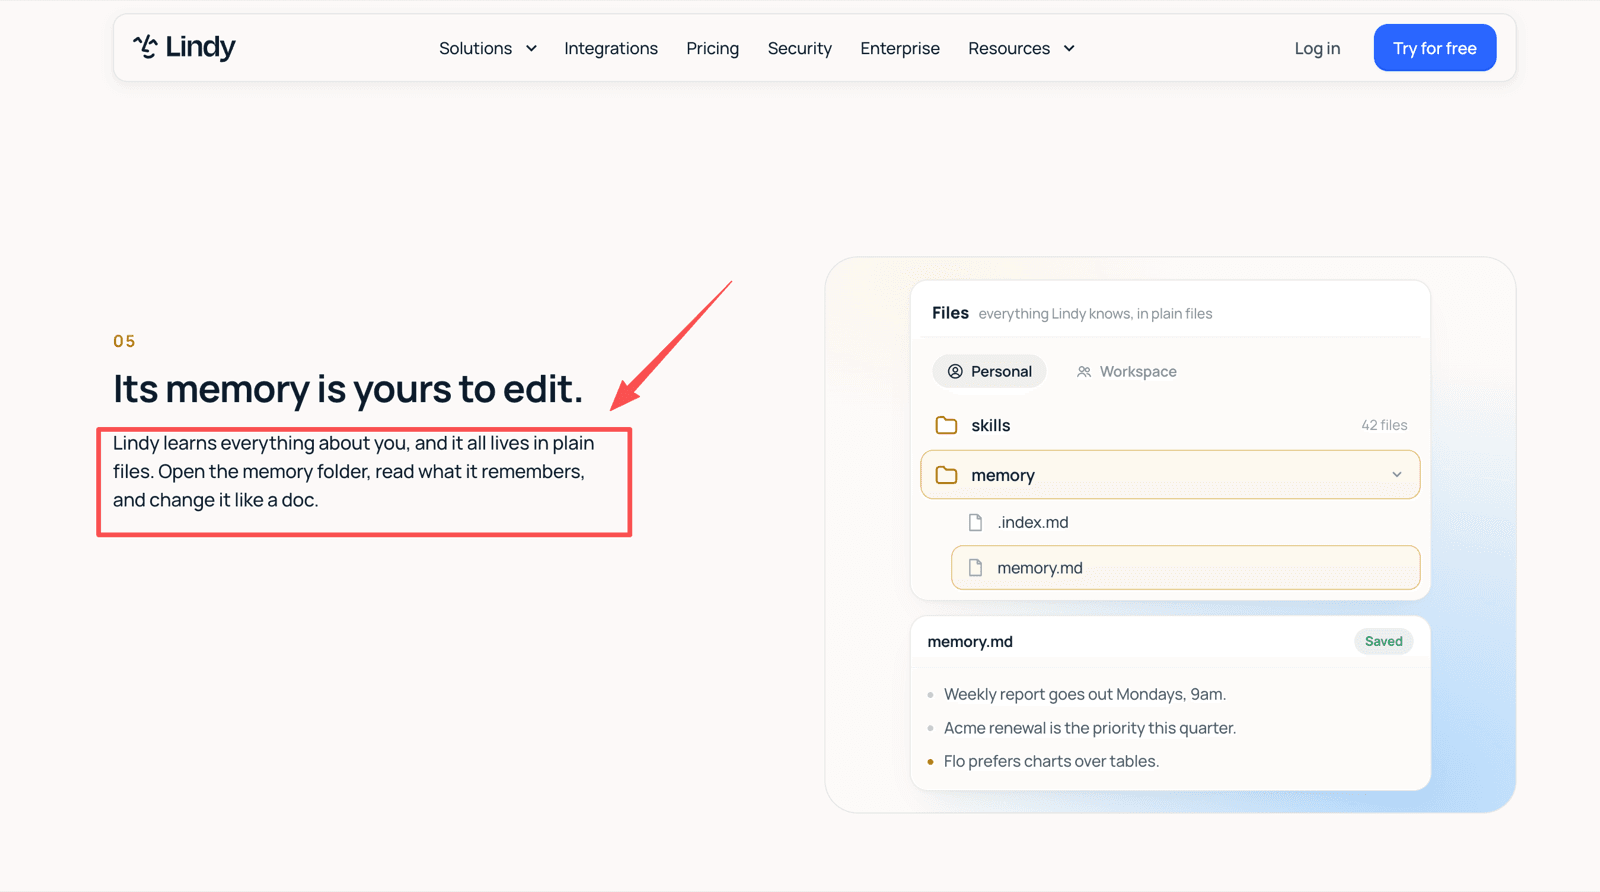Click the Try for free button

click(1434, 48)
